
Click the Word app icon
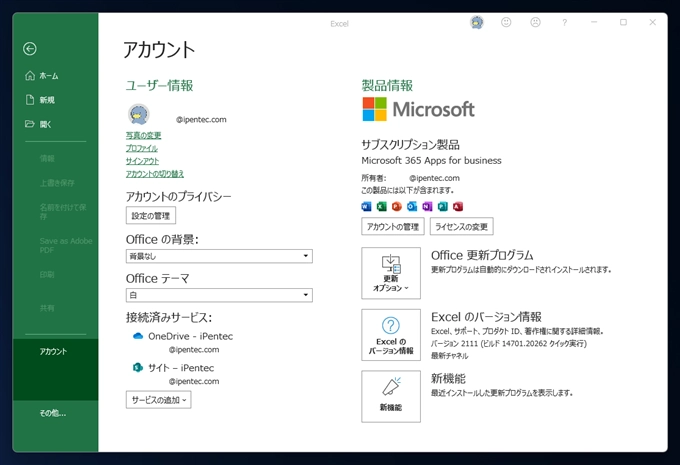tap(366, 206)
